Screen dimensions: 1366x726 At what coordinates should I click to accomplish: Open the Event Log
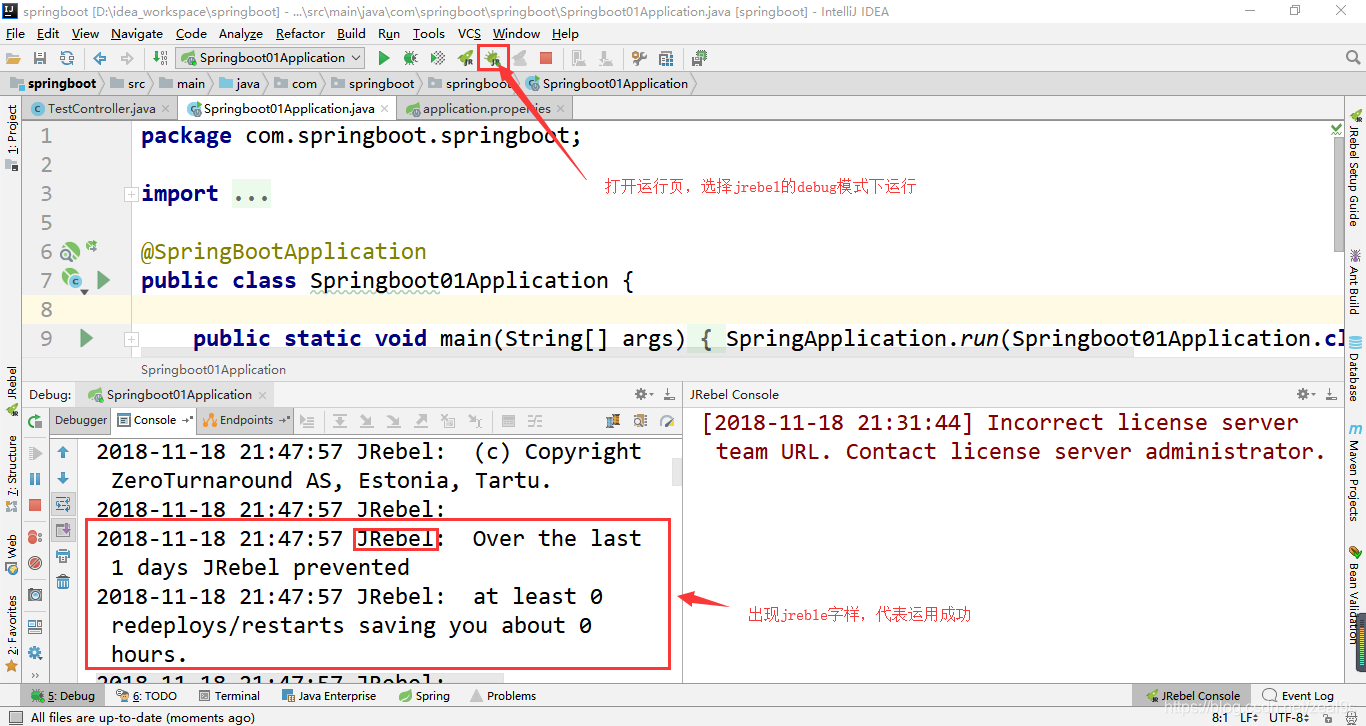1298,696
